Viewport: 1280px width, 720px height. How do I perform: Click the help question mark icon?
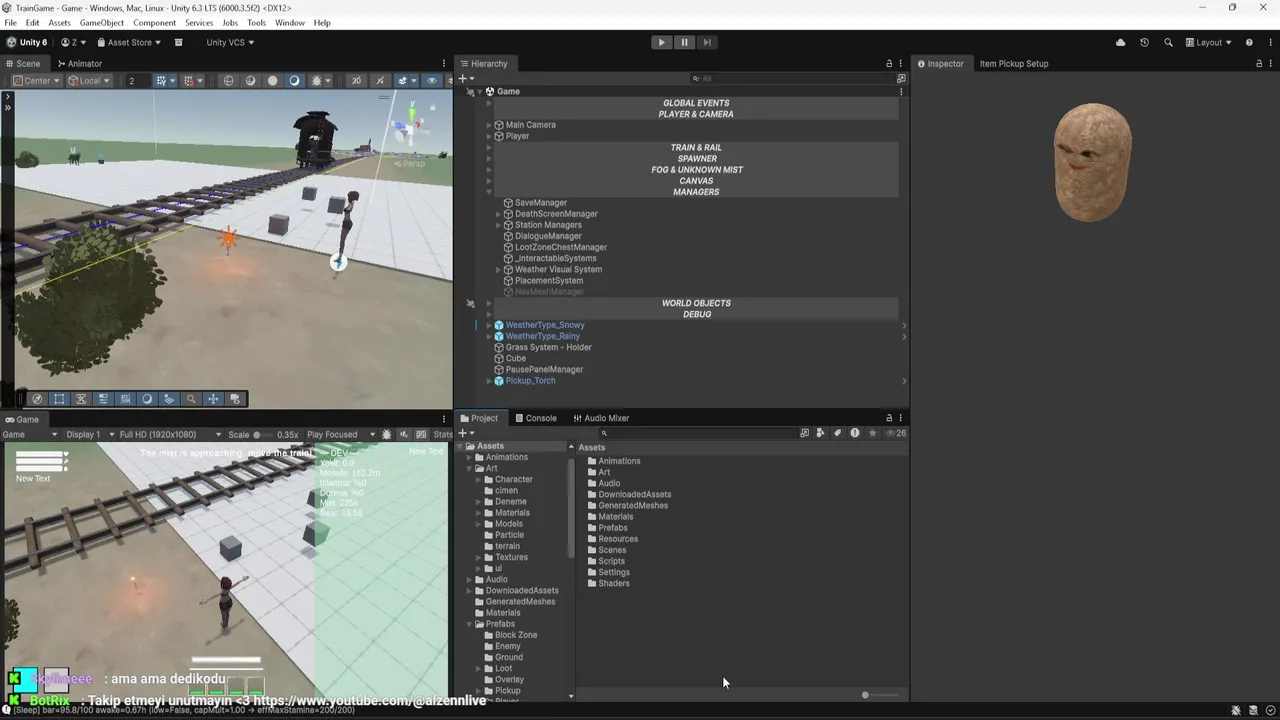pyautogui.click(x=1251, y=42)
